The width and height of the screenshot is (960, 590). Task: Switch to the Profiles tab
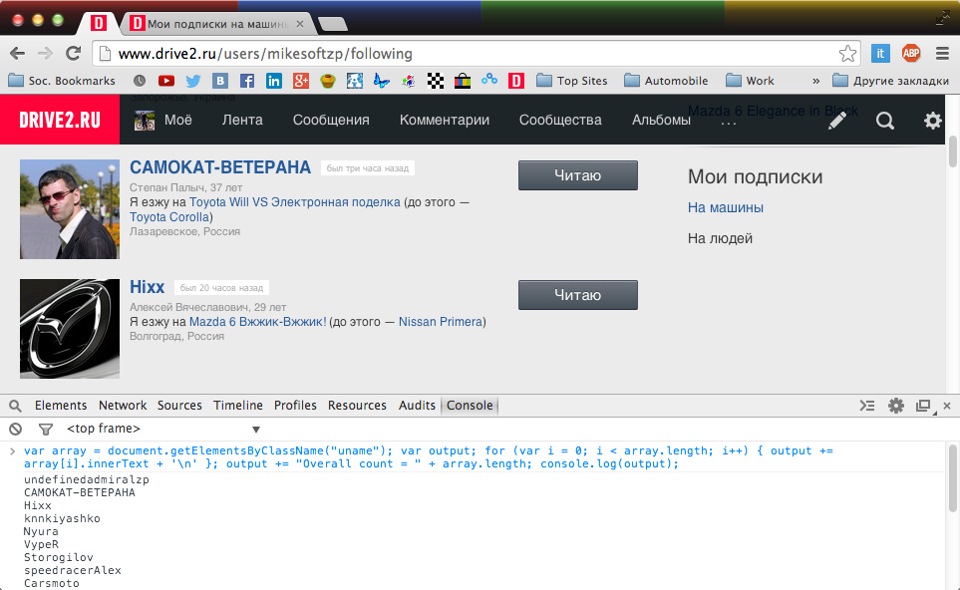(x=295, y=405)
